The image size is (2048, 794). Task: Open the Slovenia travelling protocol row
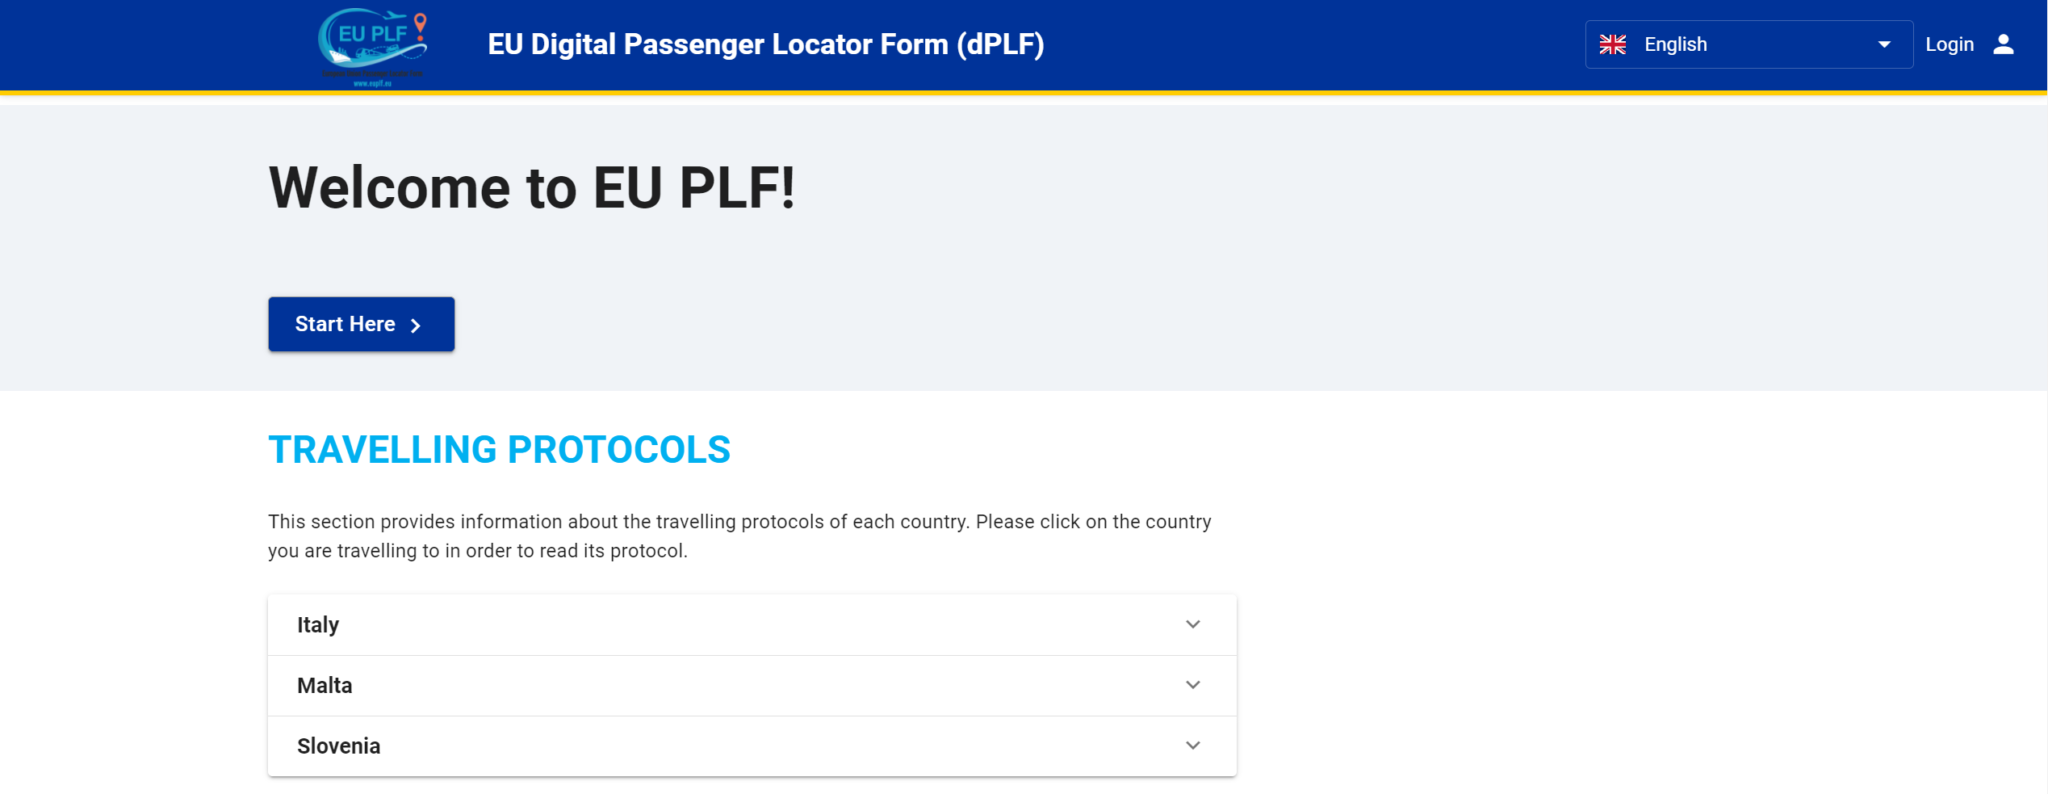[700, 746]
